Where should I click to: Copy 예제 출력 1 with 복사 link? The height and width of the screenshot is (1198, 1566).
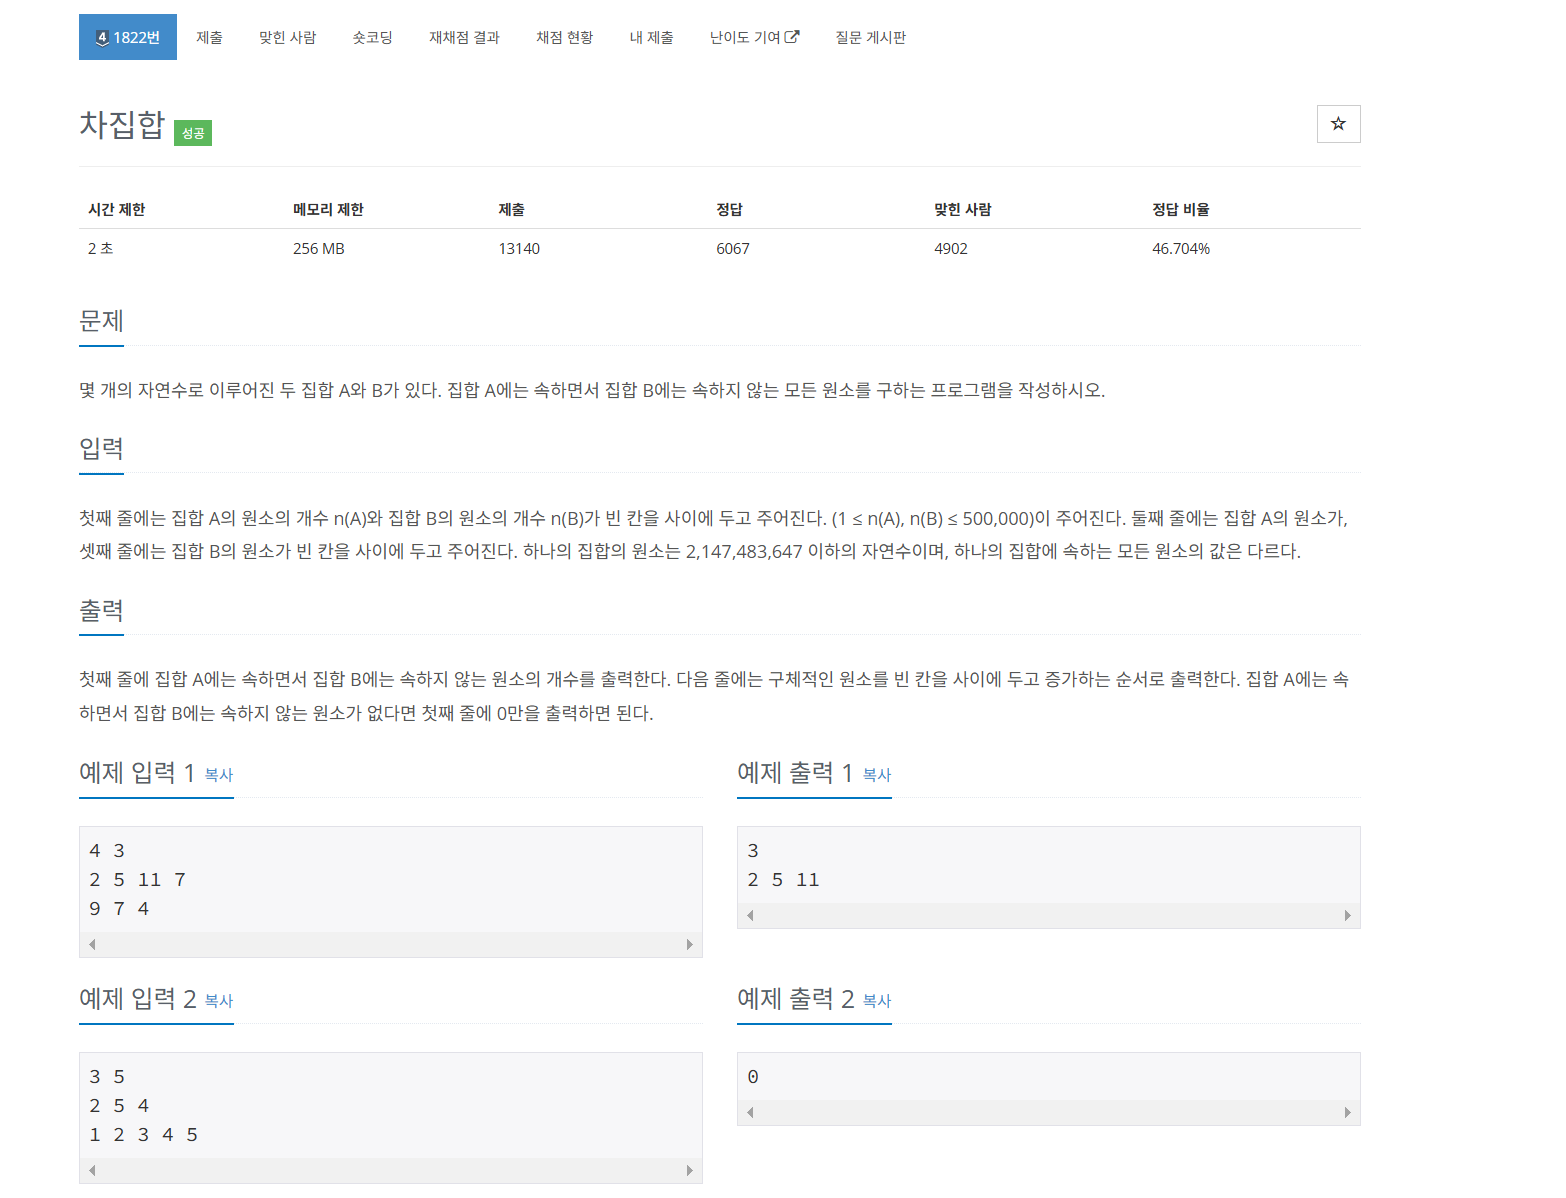(877, 775)
